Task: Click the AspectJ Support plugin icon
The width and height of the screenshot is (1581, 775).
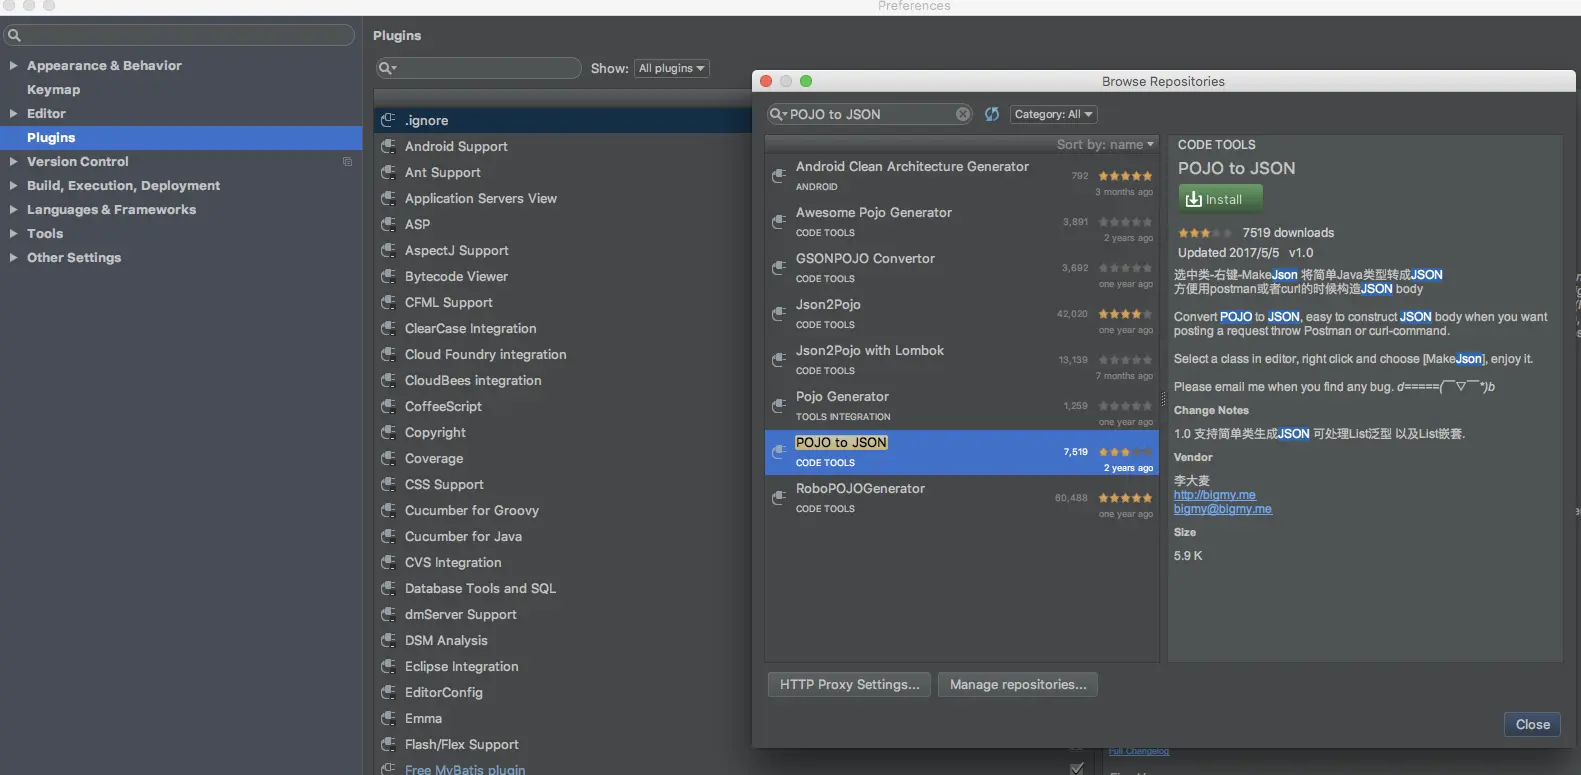Action: [388, 250]
